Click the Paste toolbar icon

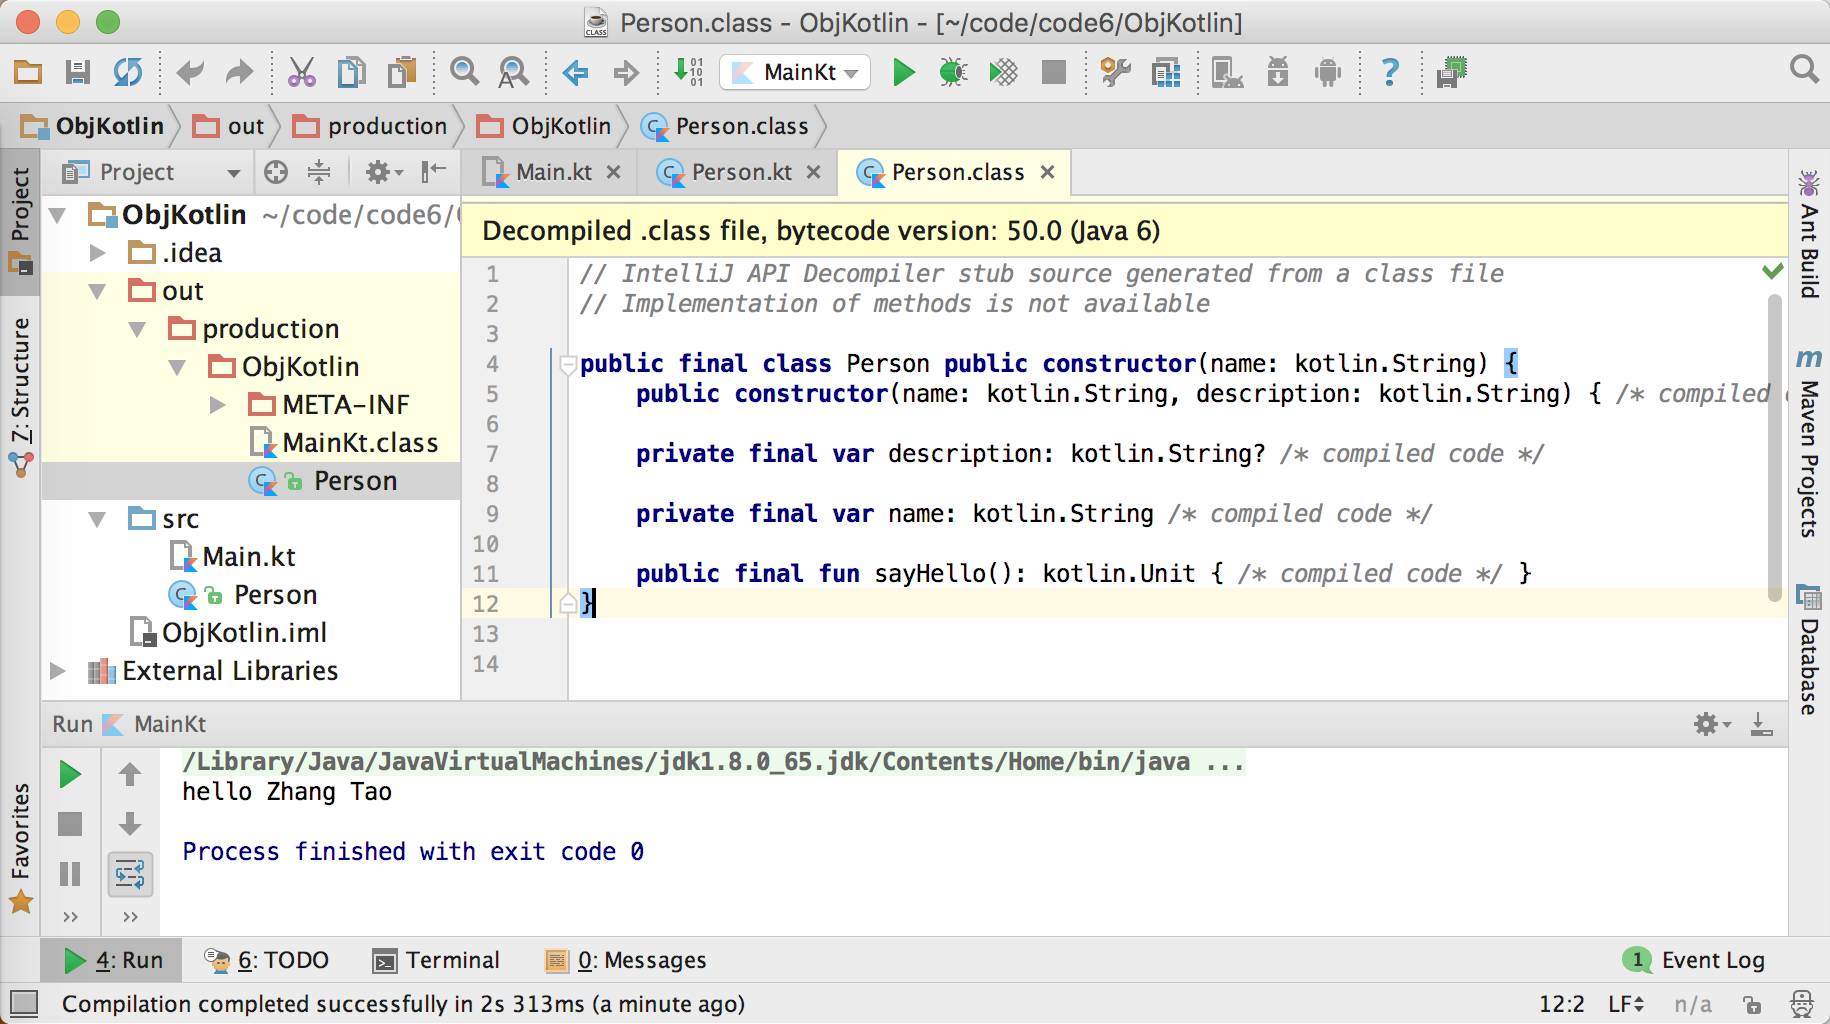pos(402,72)
